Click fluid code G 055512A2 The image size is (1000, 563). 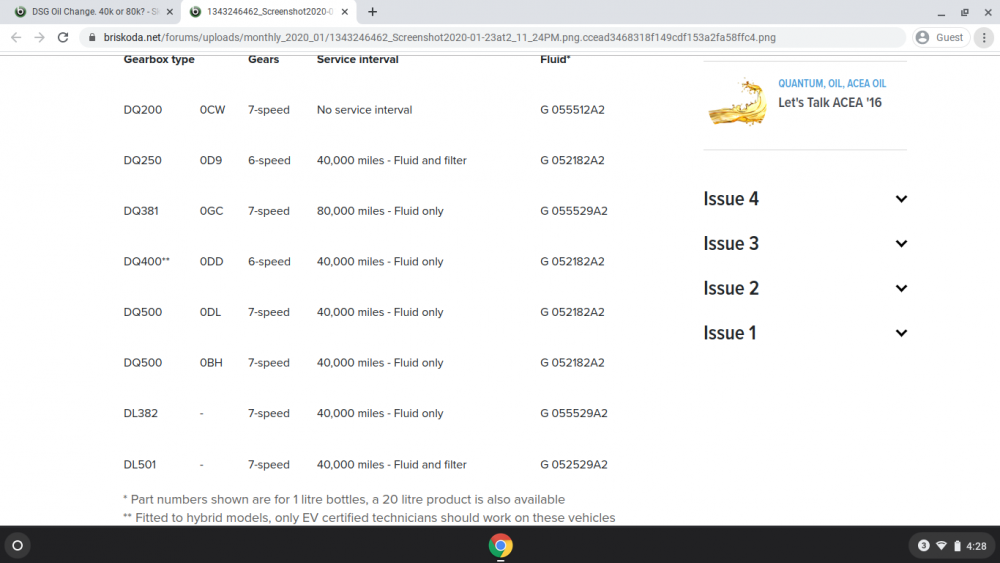572,110
